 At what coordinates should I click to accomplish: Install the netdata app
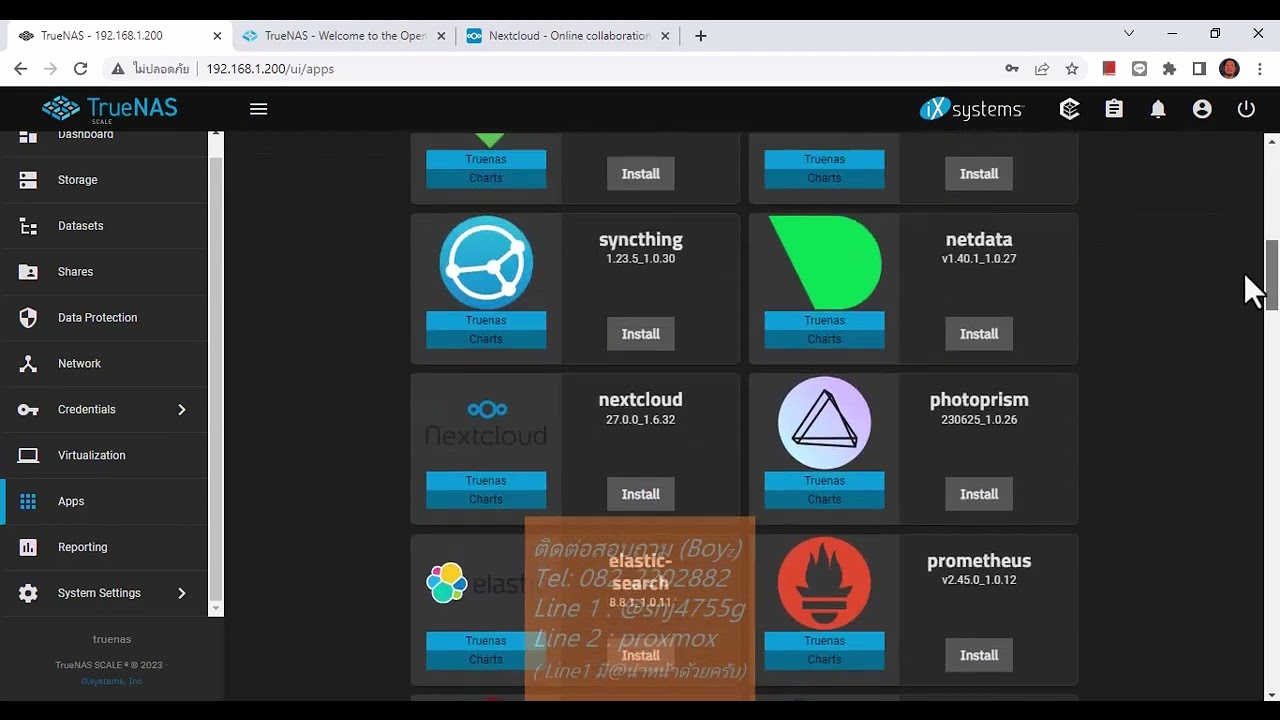coord(979,334)
